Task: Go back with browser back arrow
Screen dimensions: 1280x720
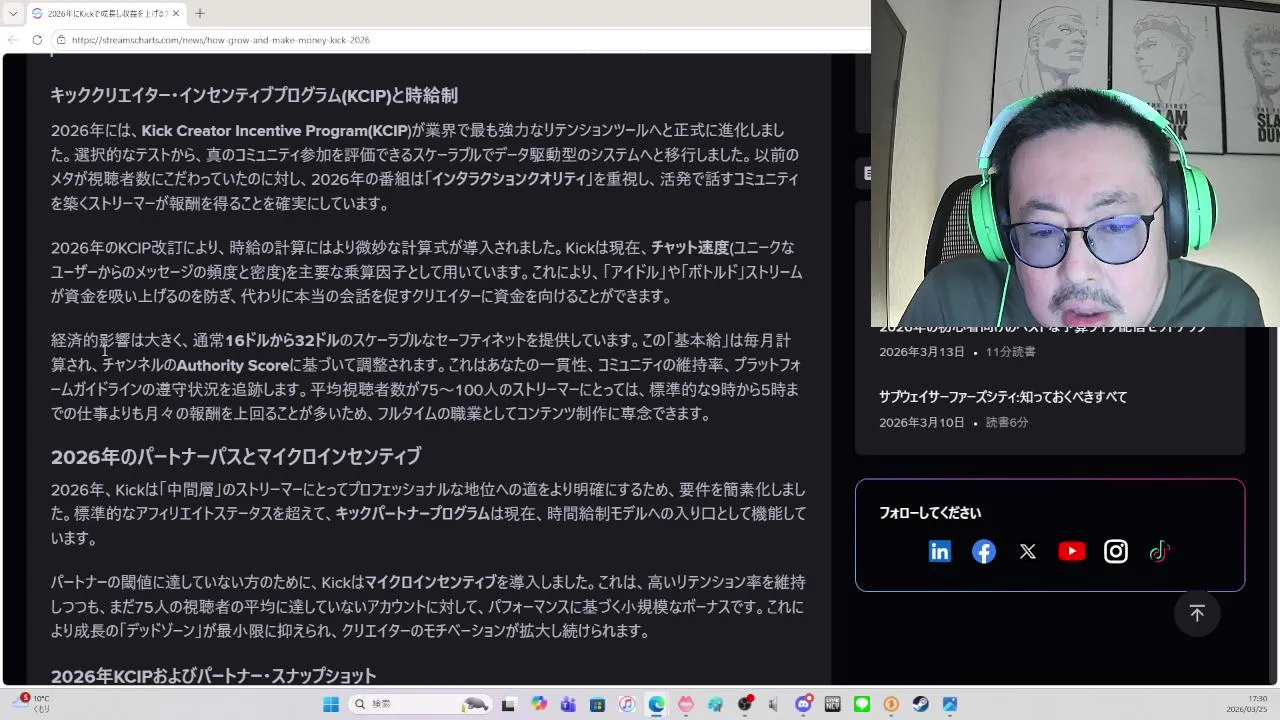Action: point(13,40)
